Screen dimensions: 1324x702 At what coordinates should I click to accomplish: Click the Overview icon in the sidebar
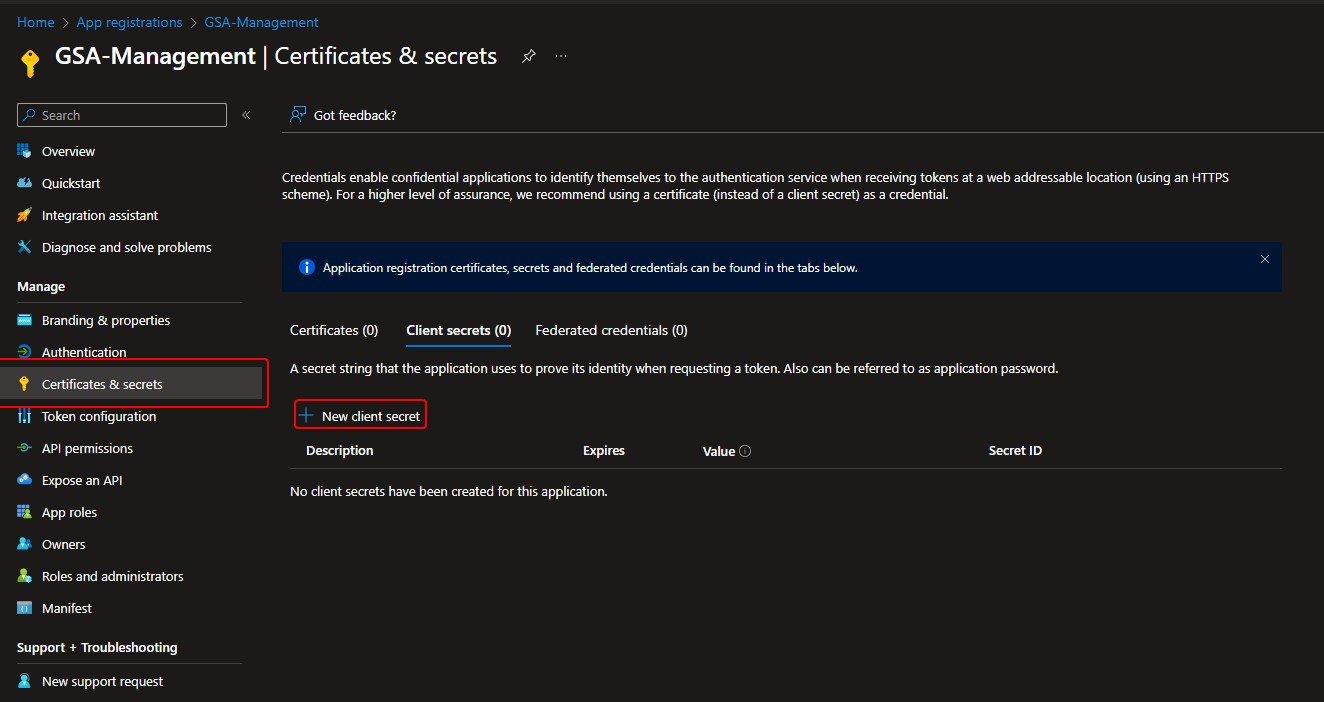click(25, 151)
